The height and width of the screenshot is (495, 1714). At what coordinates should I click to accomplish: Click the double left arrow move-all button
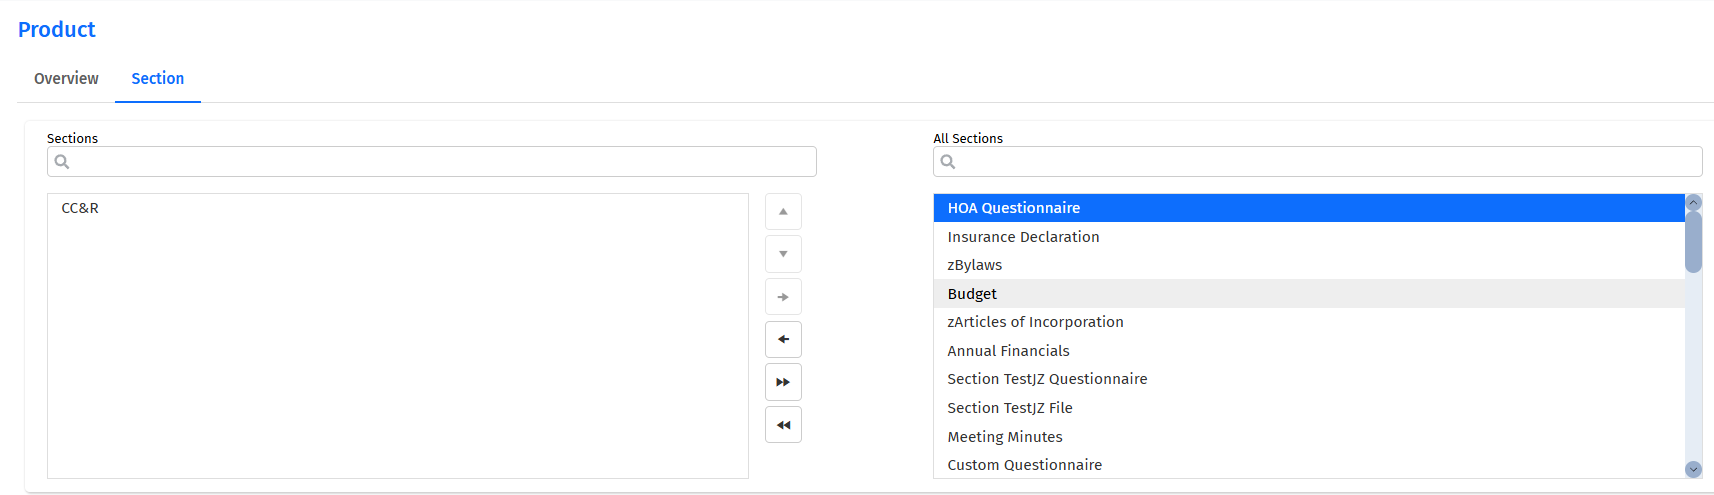point(783,425)
